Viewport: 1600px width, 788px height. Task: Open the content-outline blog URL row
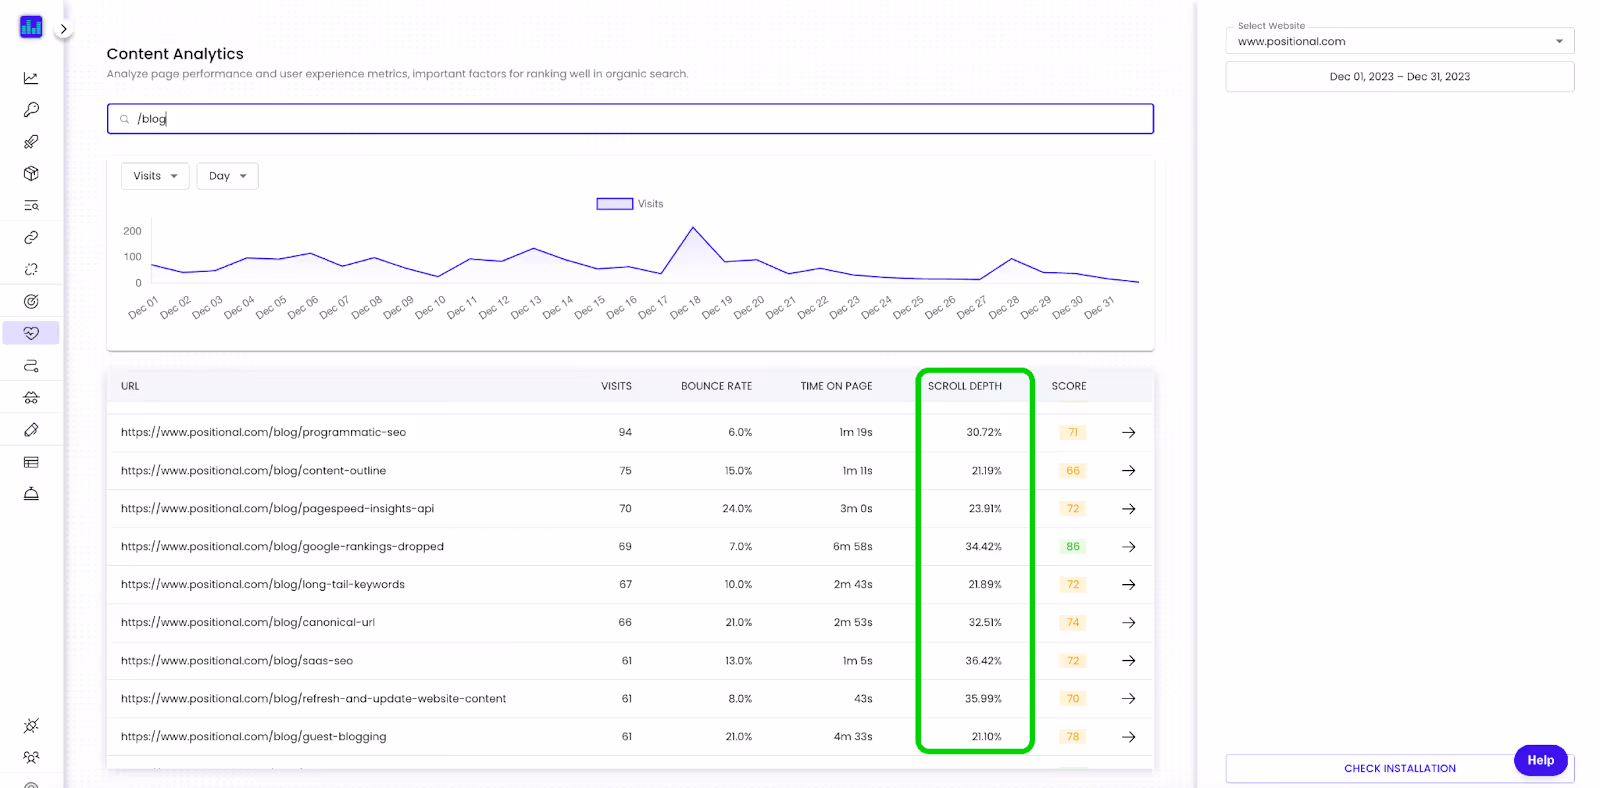(253, 471)
